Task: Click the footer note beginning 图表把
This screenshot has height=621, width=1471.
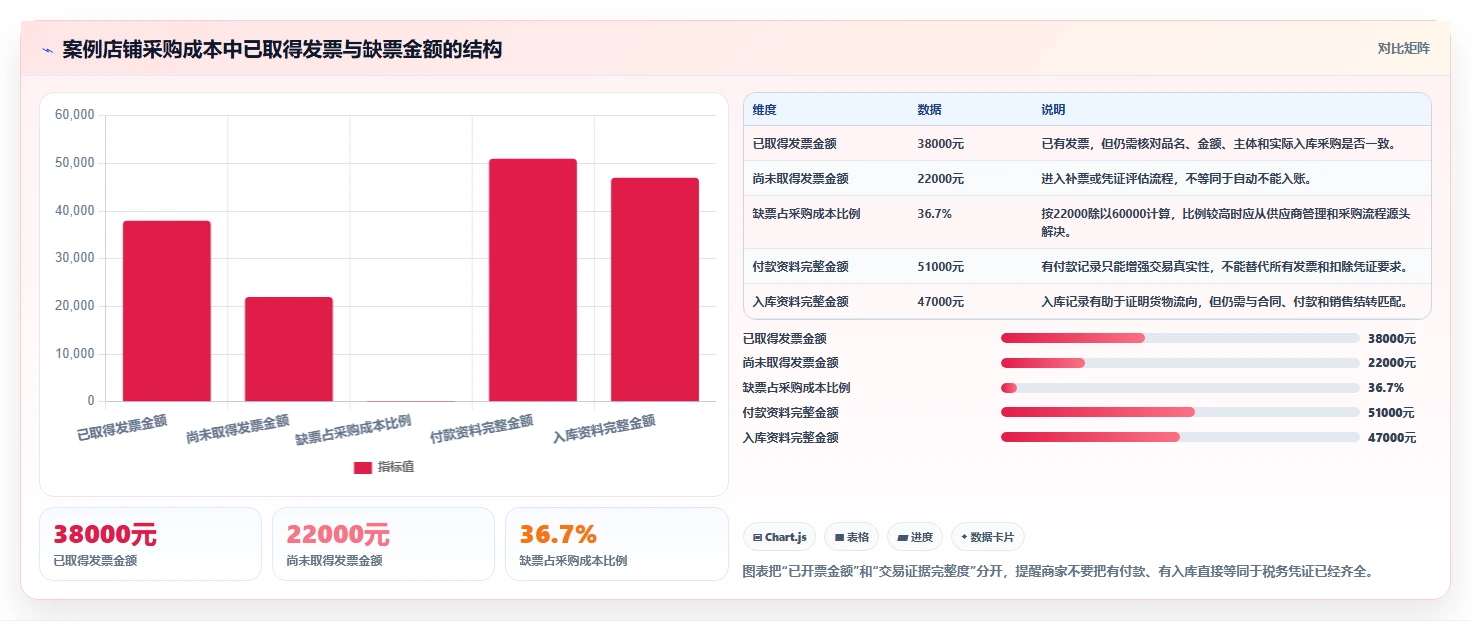Action: click(1058, 572)
